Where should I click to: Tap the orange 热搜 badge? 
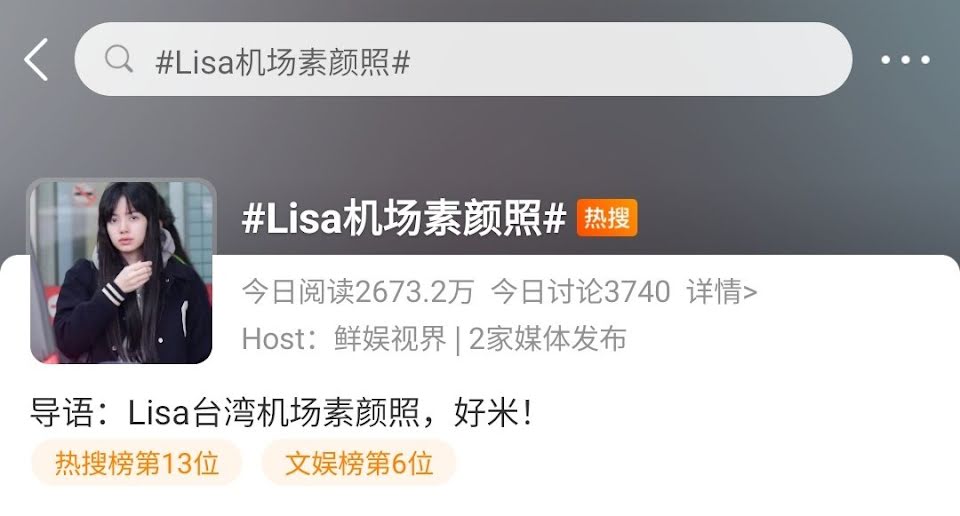pos(607,217)
